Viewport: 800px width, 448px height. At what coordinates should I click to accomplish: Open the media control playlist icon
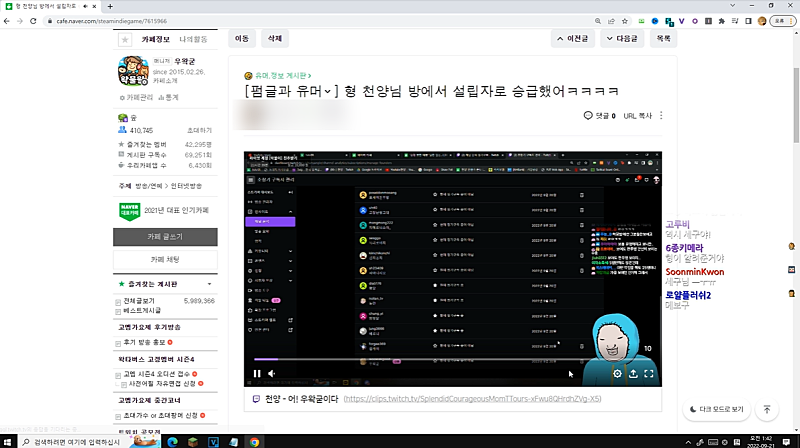(735, 21)
